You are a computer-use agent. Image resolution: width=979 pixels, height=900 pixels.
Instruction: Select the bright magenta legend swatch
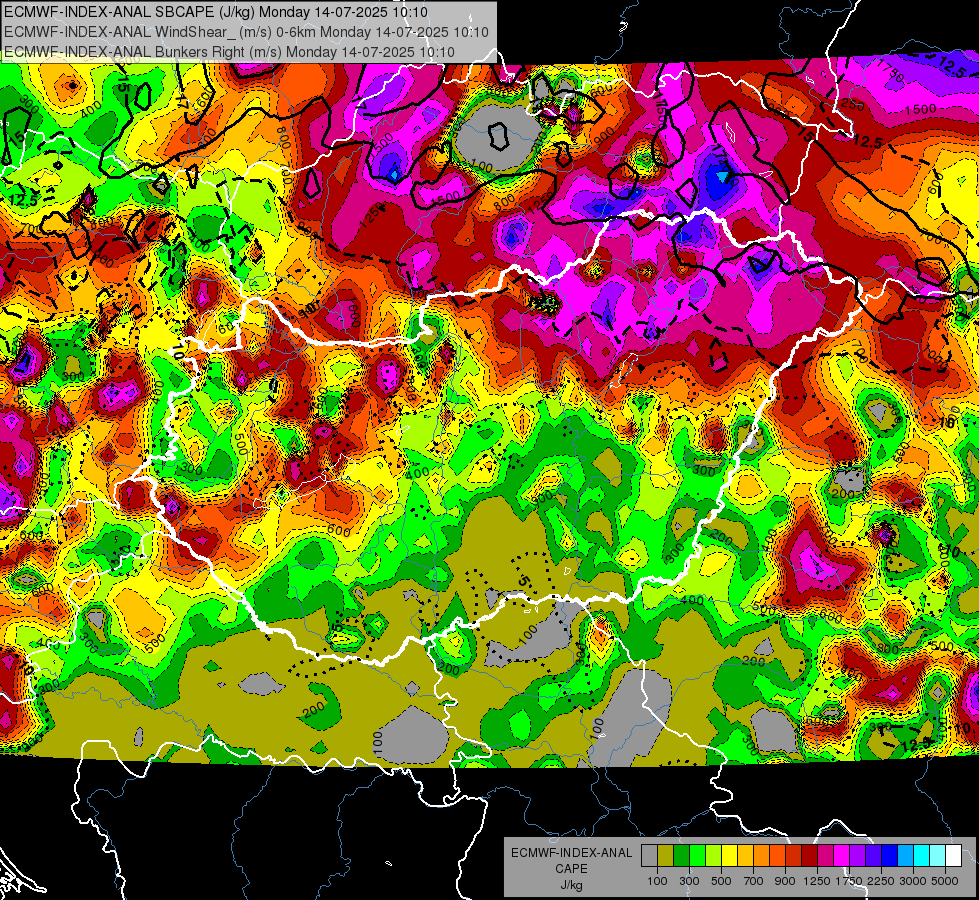[842, 856]
